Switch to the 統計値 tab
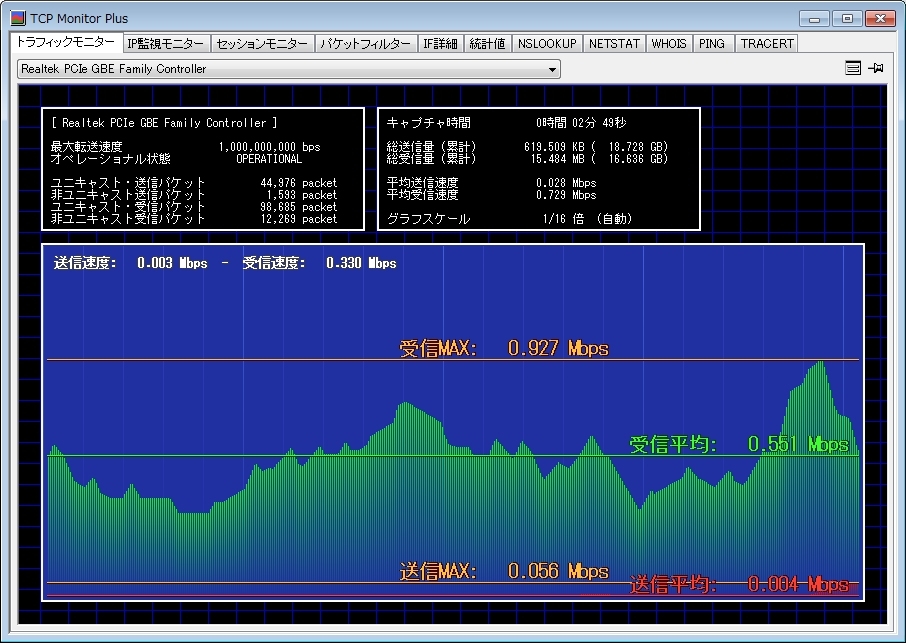Image resolution: width=906 pixels, height=643 pixels. [x=487, y=44]
